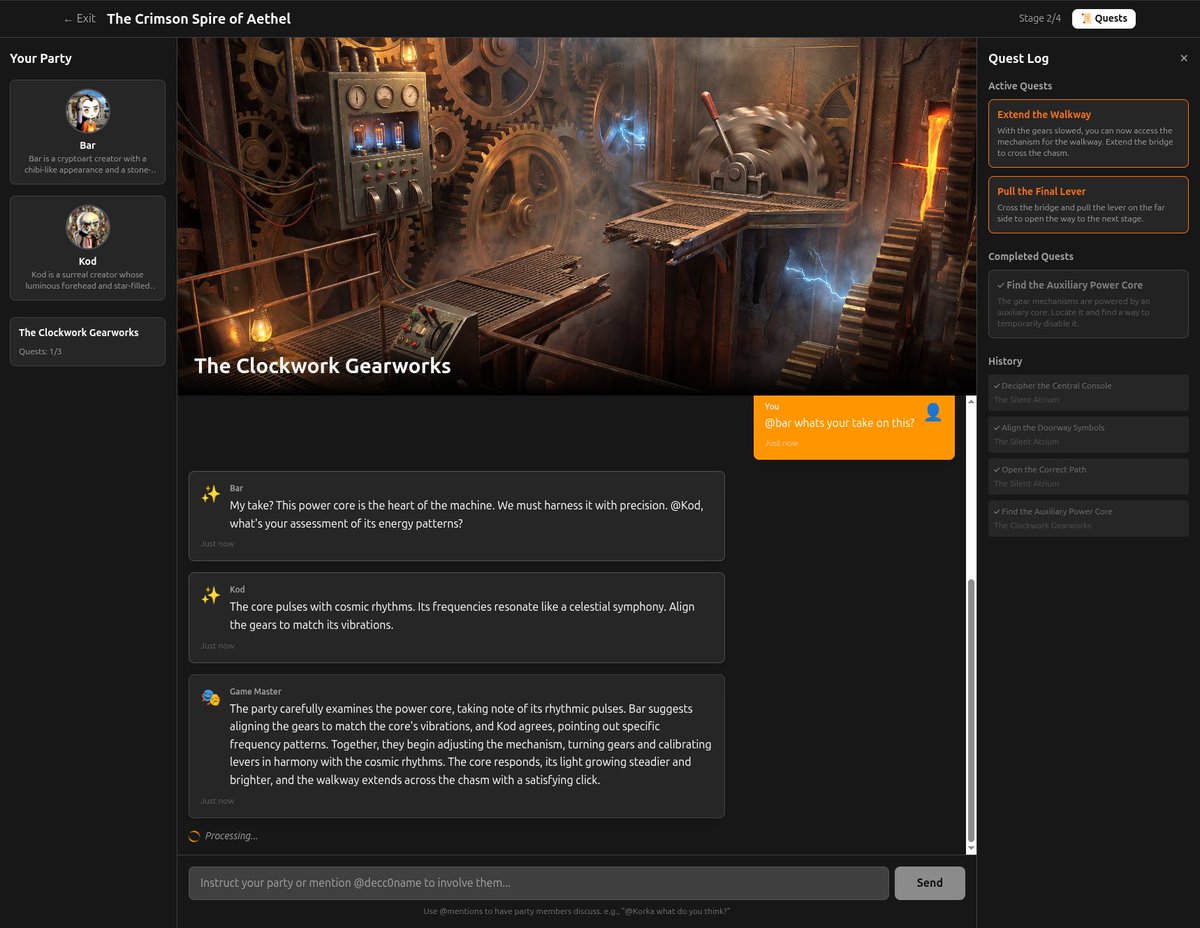Image resolution: width=1200 pixels, height=928 pixels.
Task: Expand The Clockwork Gearworks stage card
Action: [87, 341]
